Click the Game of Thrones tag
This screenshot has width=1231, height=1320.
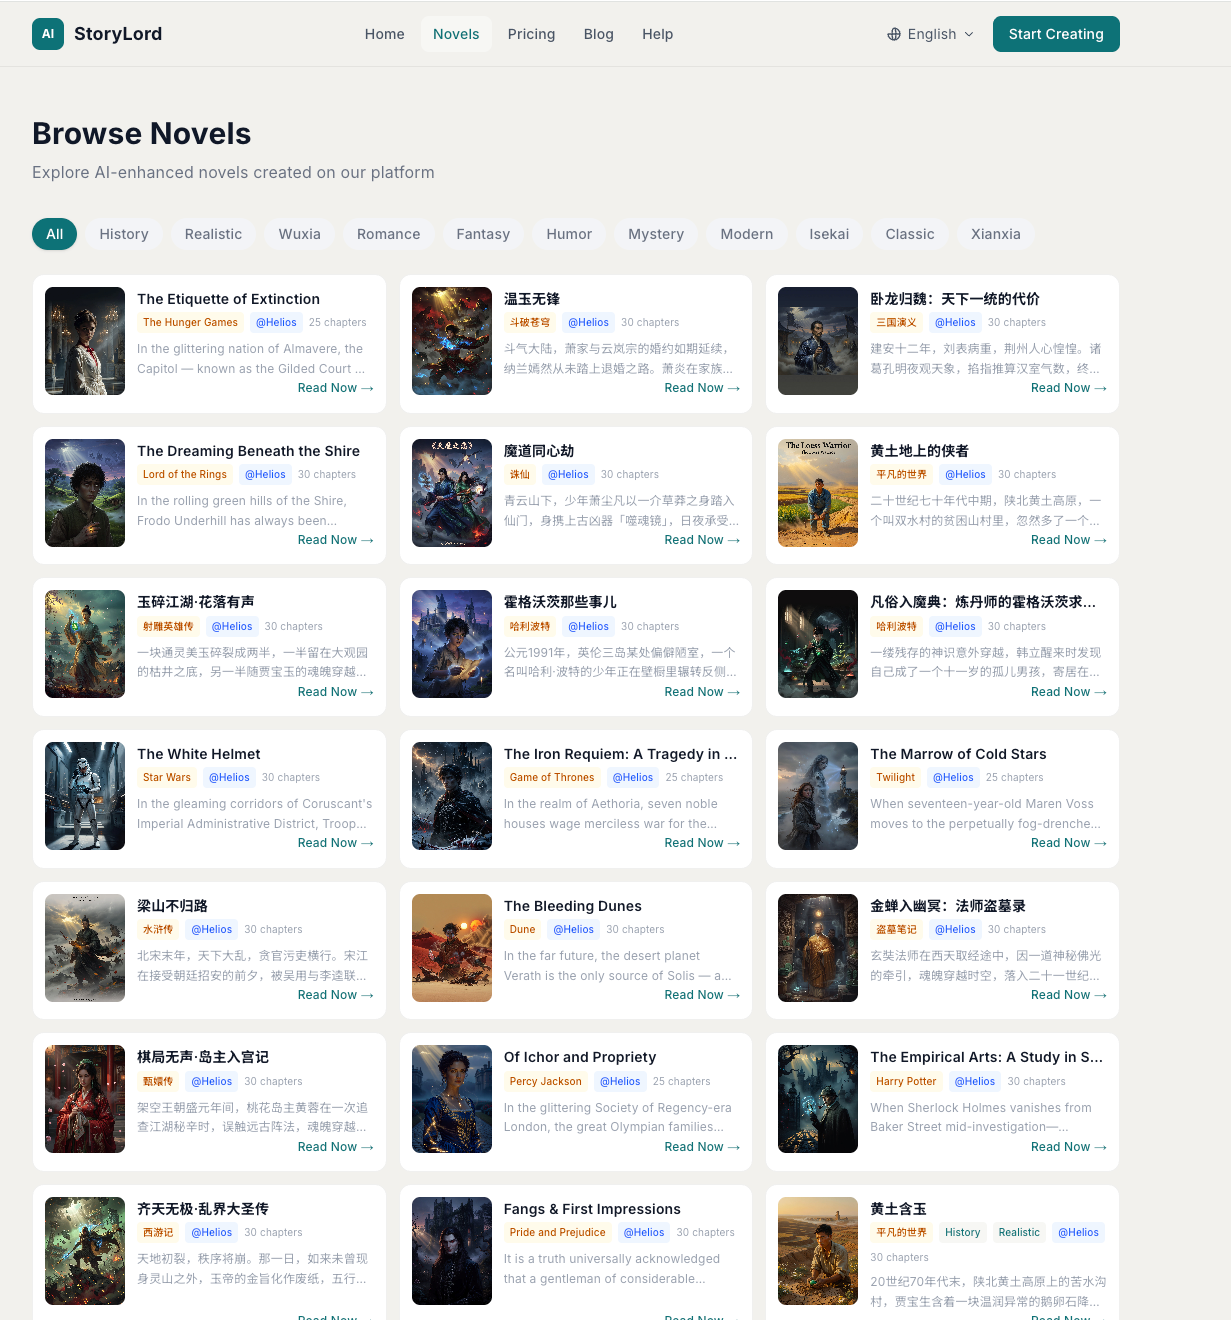552,778
